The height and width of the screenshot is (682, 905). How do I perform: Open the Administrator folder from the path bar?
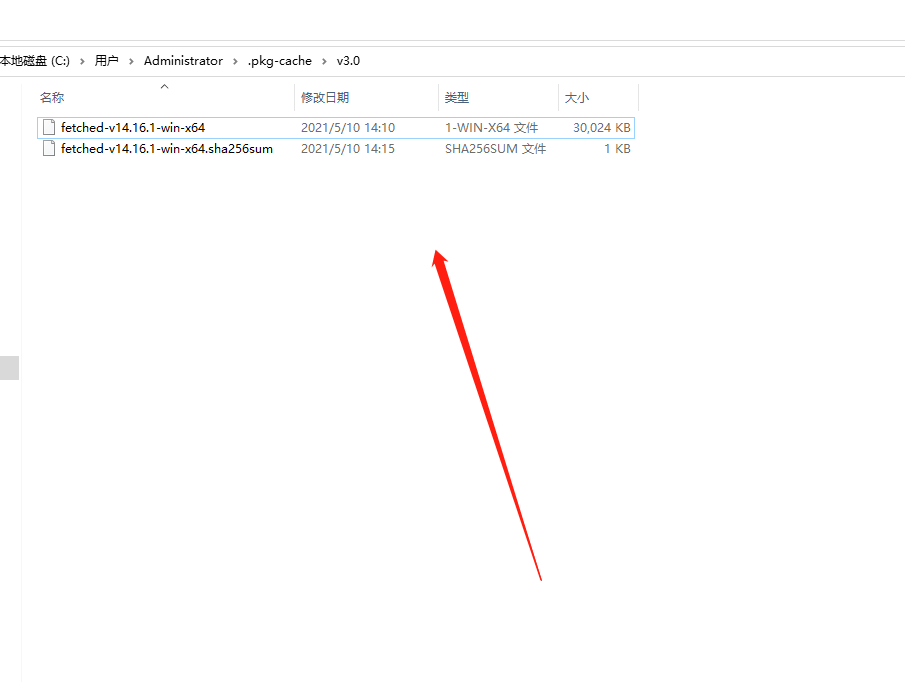[x=183, y=60]
